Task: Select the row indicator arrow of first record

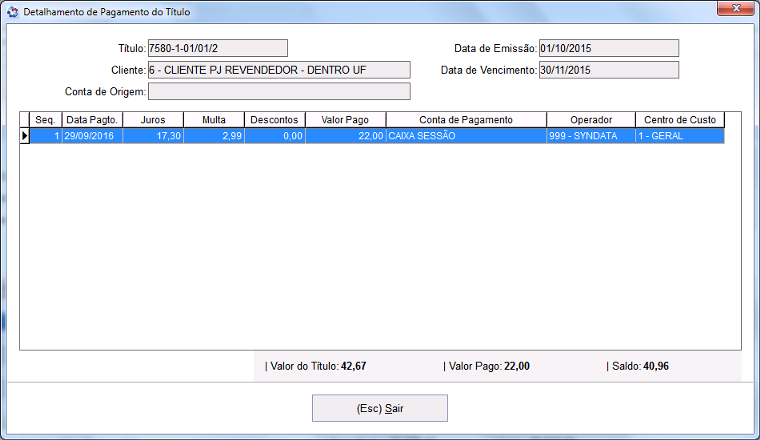Action: tap(25, 136)
